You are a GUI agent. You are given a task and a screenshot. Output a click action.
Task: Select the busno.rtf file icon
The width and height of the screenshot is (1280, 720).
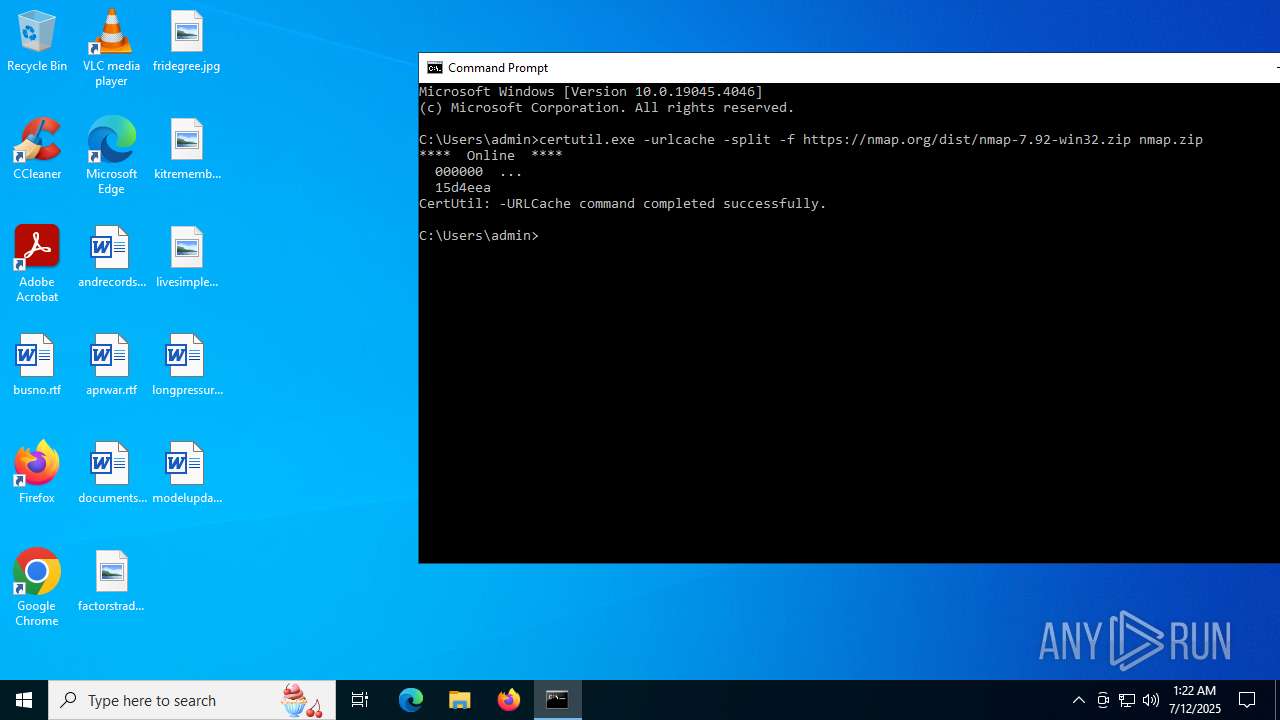(37, 366)
